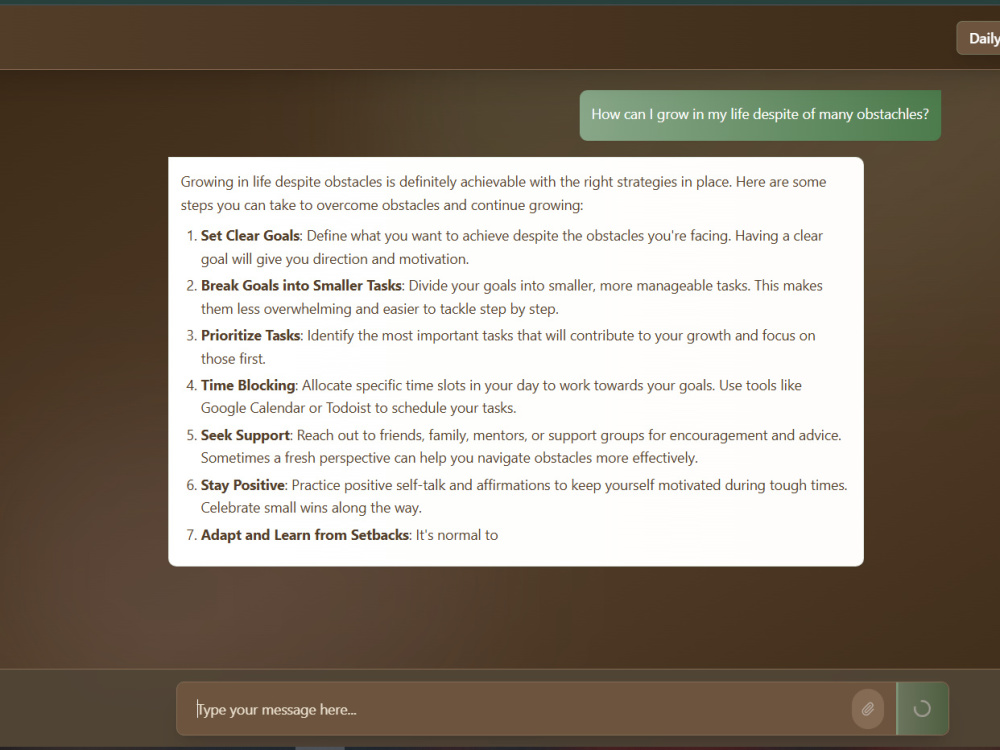Click the loading send button
This screenshot has width=1000, height=750.
pyautogui.click(x=922, y=709)
